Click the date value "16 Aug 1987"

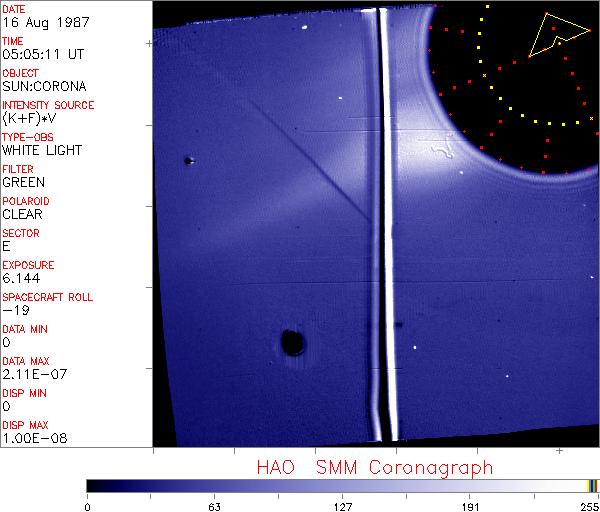[x=46, y=22]
